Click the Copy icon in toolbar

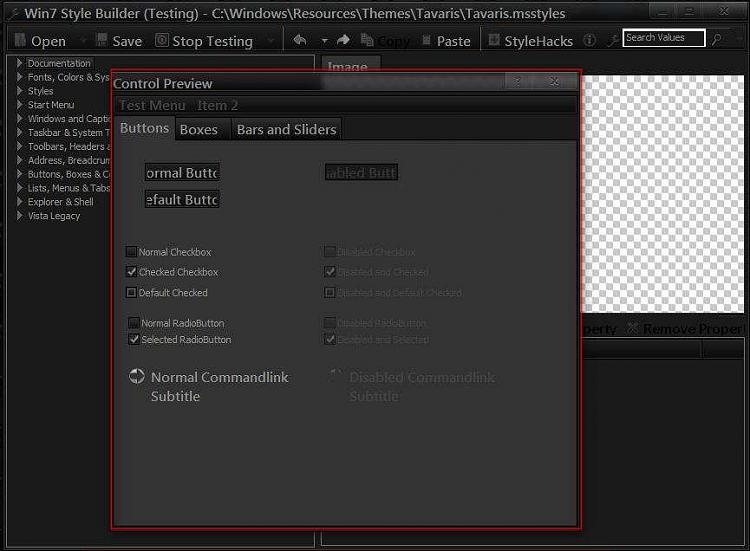point(367,40)
